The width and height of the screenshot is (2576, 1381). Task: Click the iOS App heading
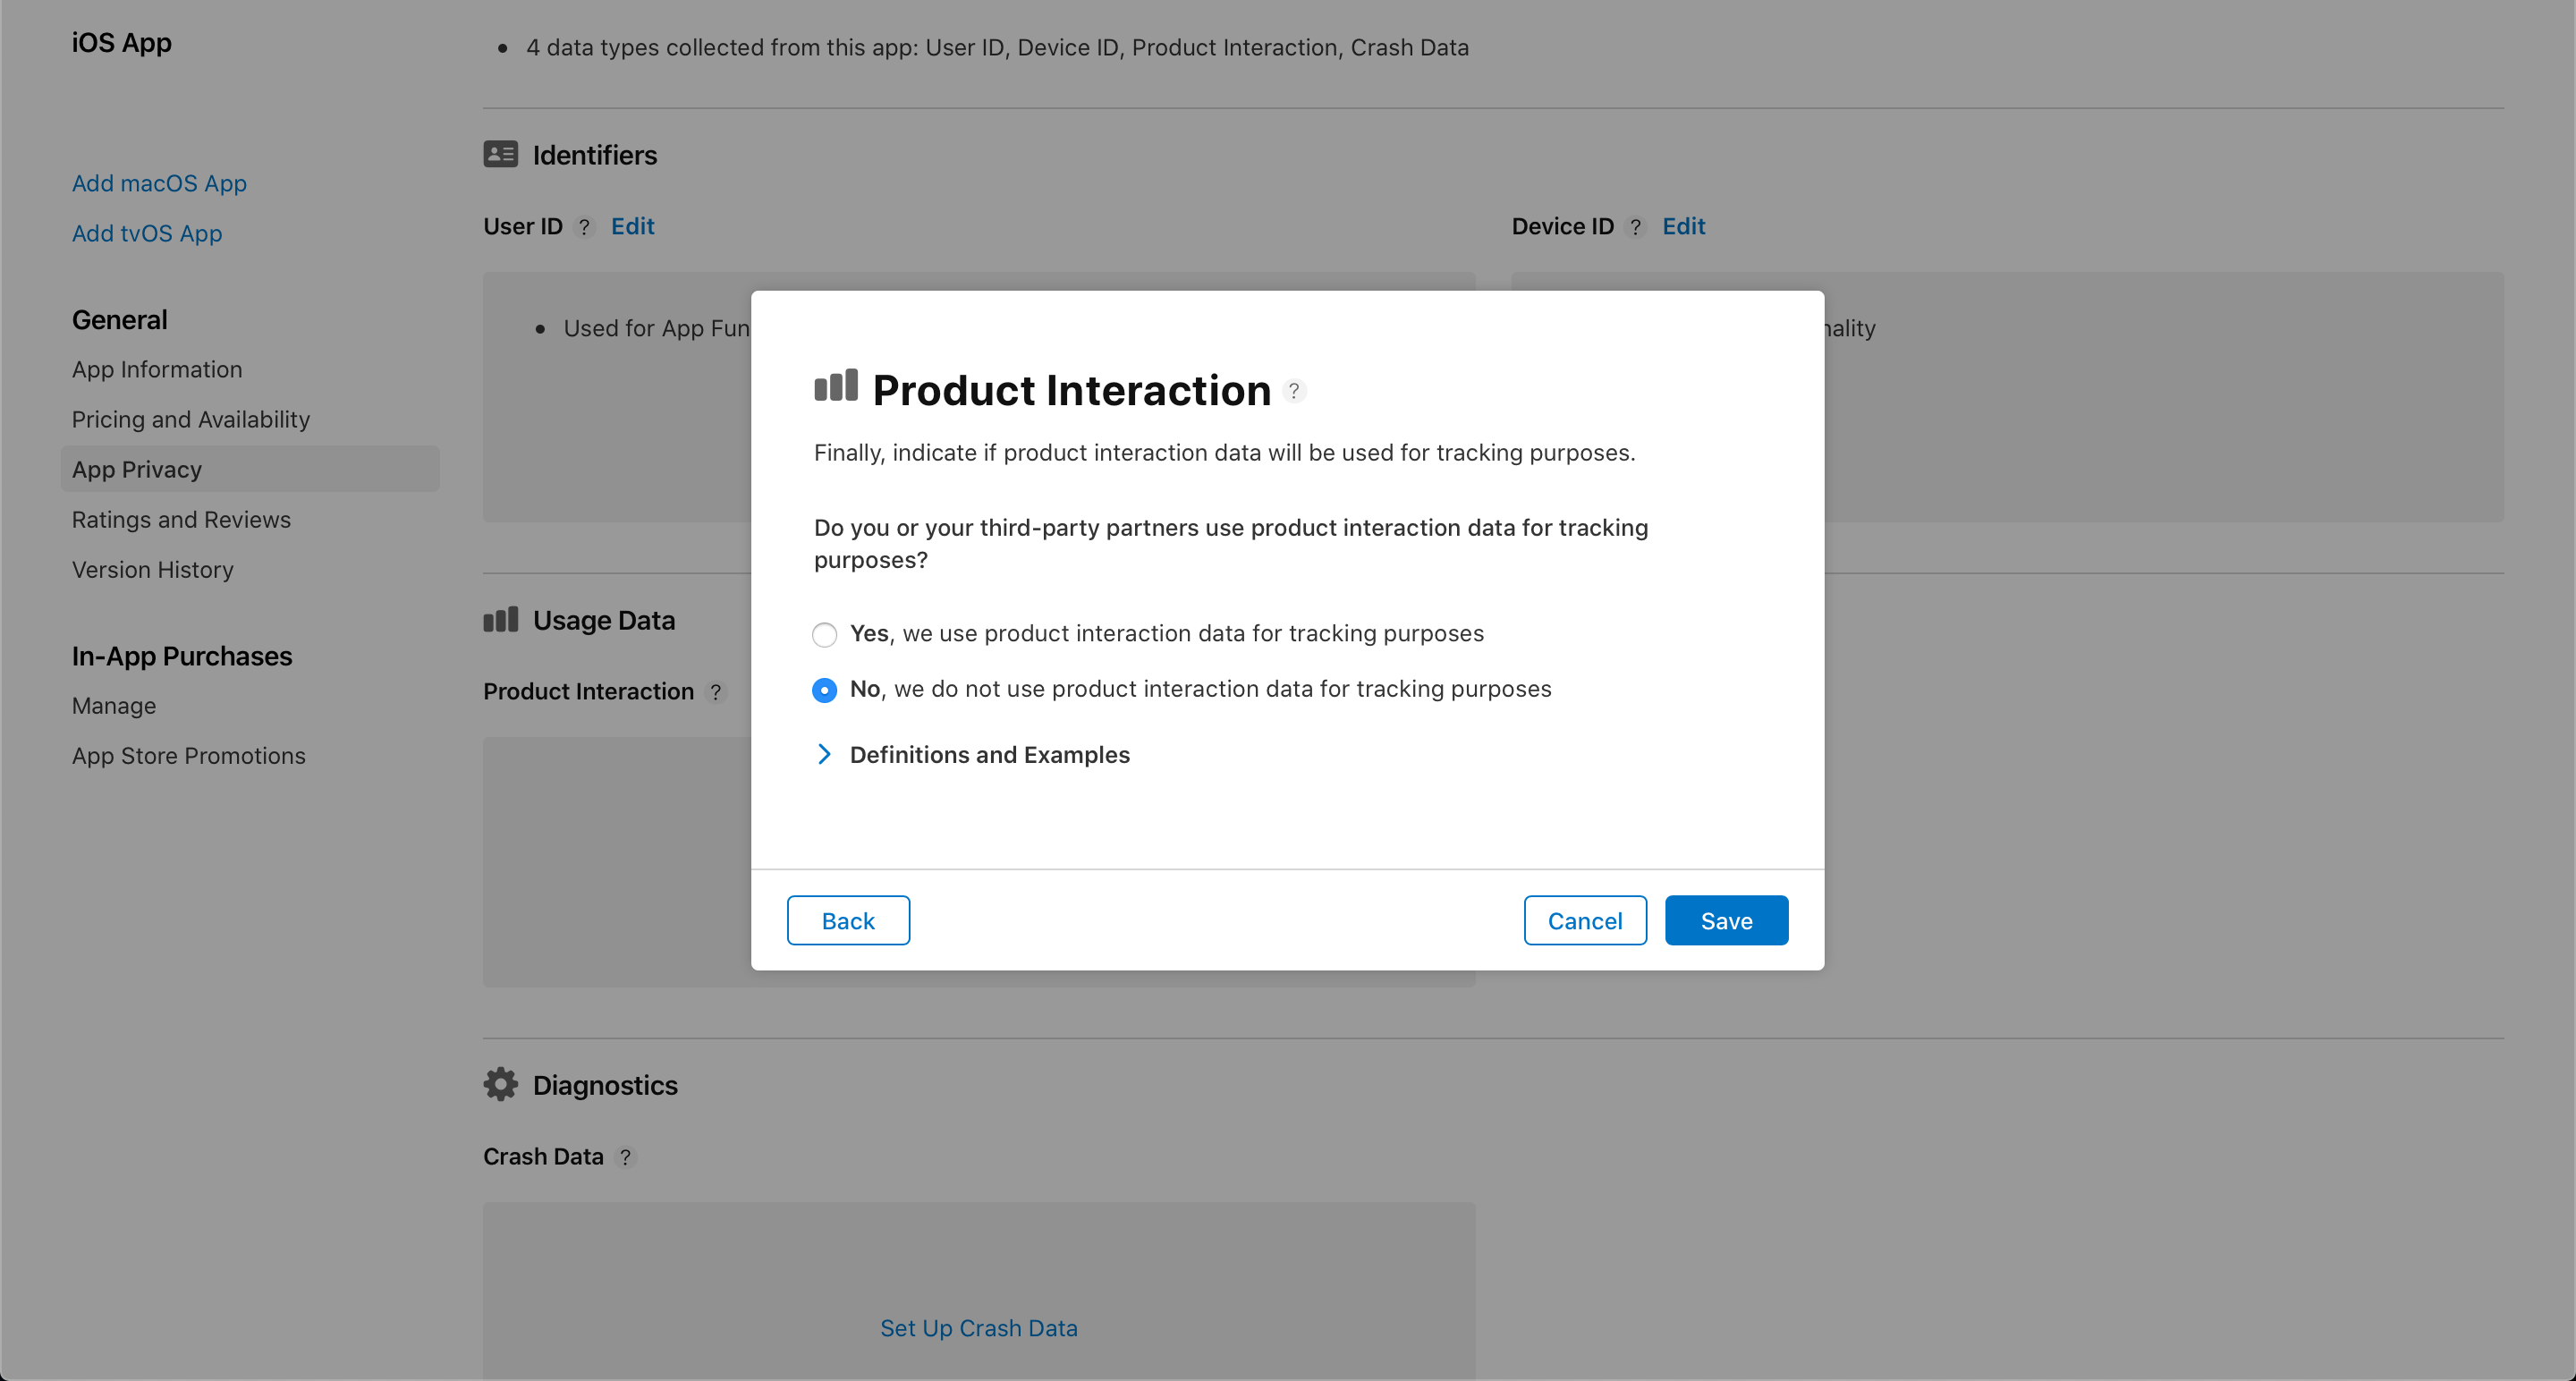click(122, 42)
